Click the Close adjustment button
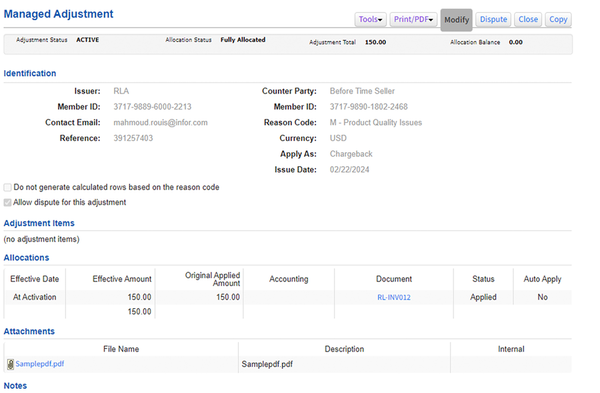Image resolution: width=600 pixels, height=393 pixels. (x=528, y=19)
